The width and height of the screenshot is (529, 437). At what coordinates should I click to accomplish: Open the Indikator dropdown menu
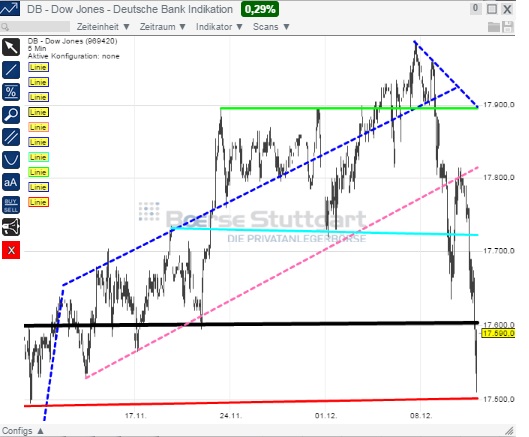[x=219, y=27]
